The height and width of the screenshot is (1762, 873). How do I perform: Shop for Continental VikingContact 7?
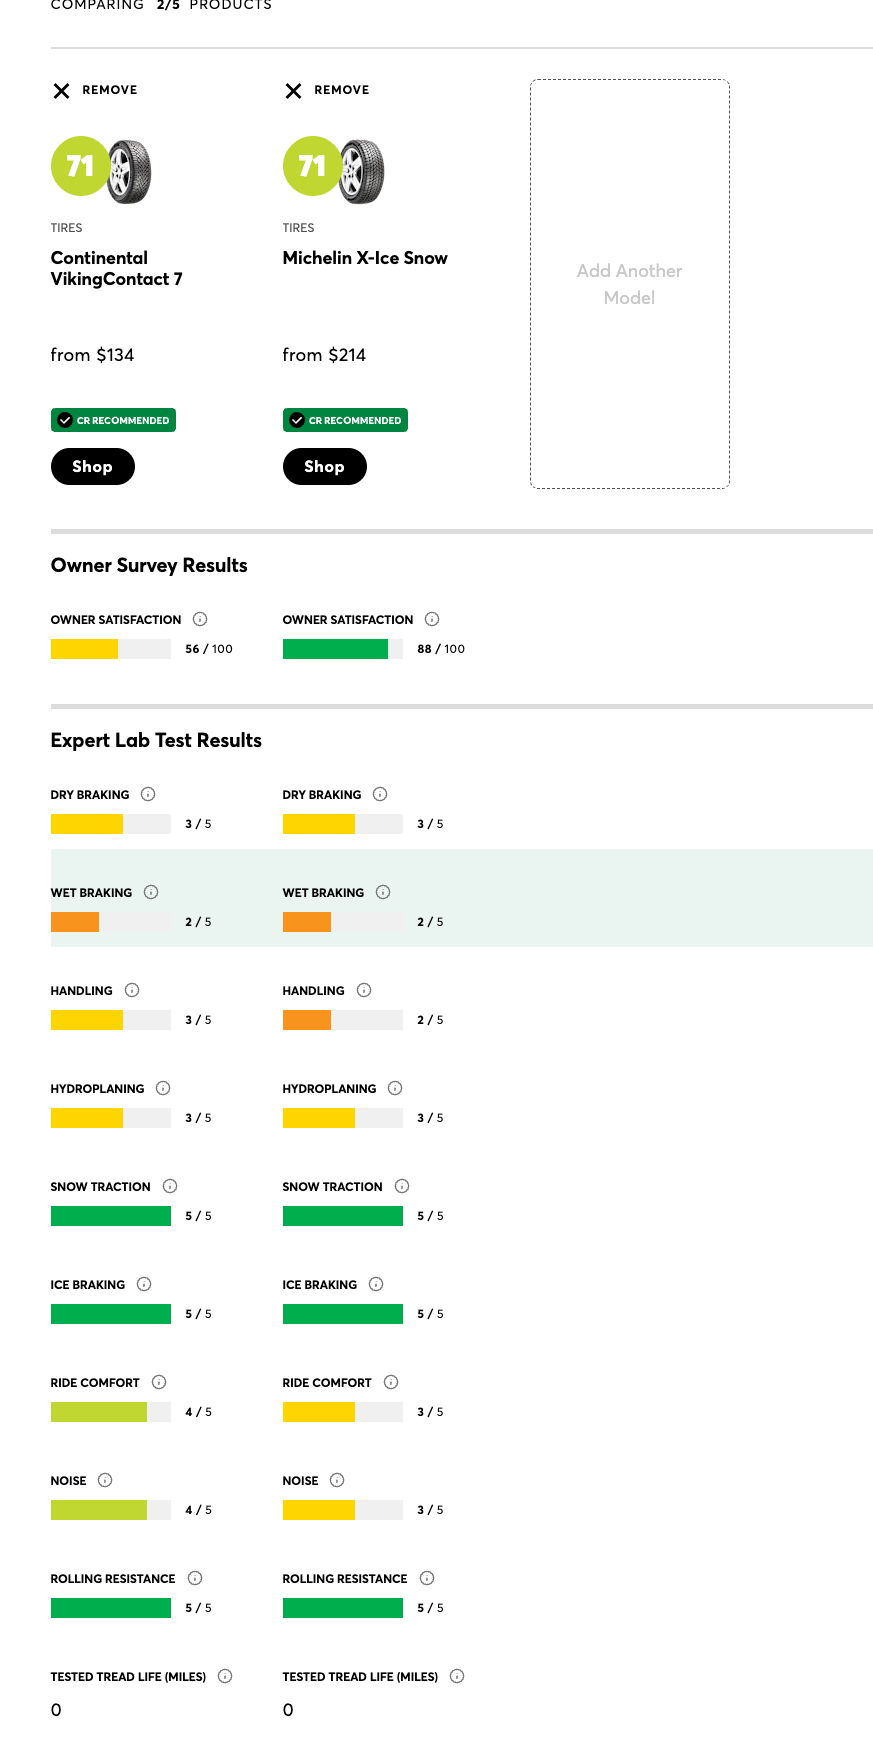point(92,466)
